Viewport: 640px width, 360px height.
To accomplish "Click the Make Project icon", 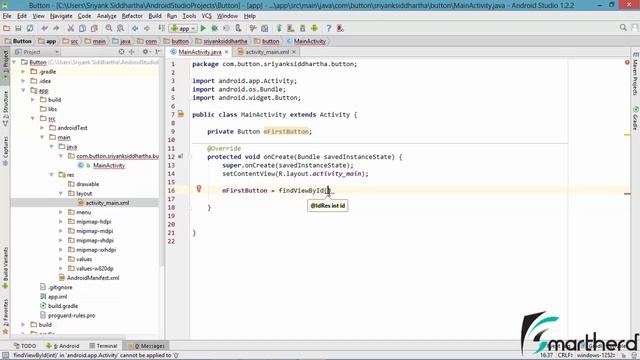I will tap(162, 28).
